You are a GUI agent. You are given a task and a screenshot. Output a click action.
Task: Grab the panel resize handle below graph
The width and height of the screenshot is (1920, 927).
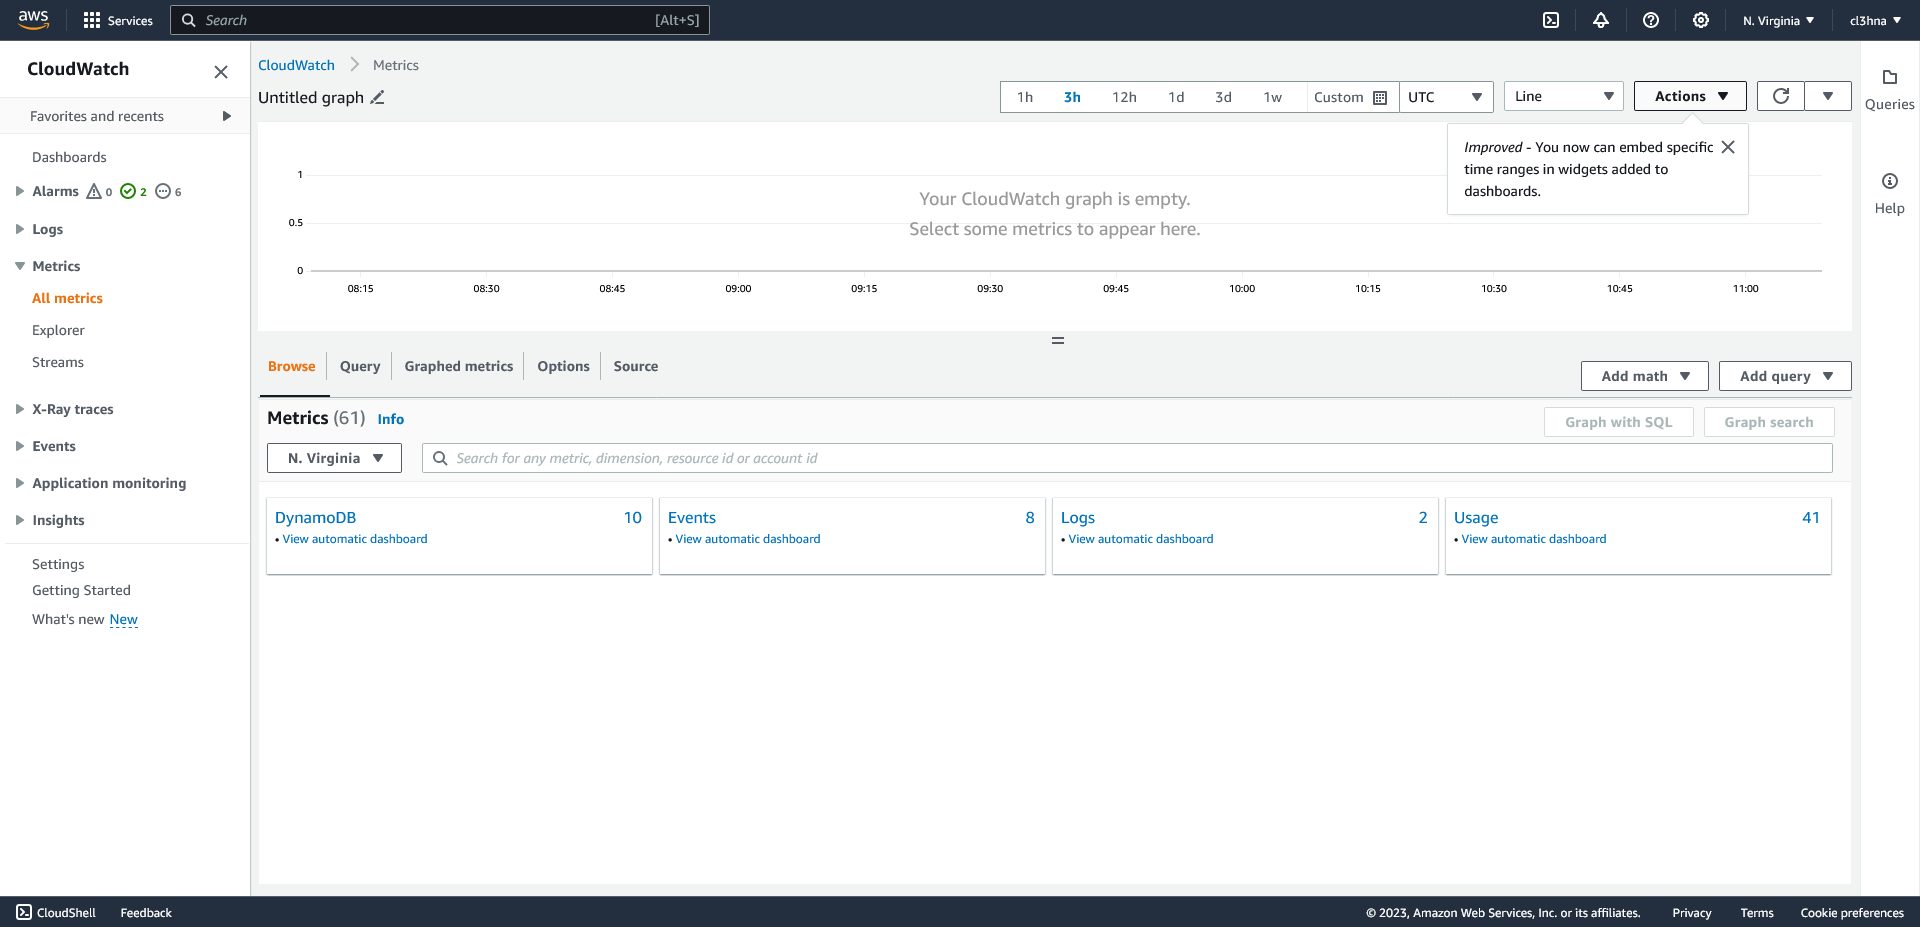click(1057, 341)
